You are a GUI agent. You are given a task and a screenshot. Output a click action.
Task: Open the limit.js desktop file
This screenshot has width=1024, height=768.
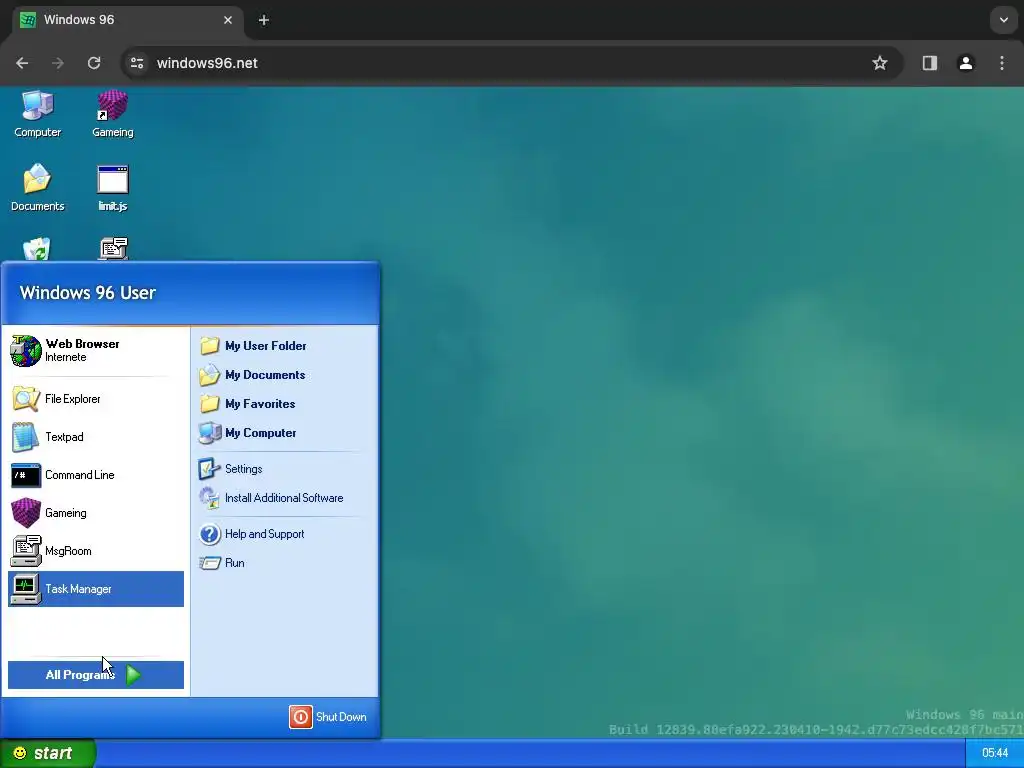click(x=112, y=188)
